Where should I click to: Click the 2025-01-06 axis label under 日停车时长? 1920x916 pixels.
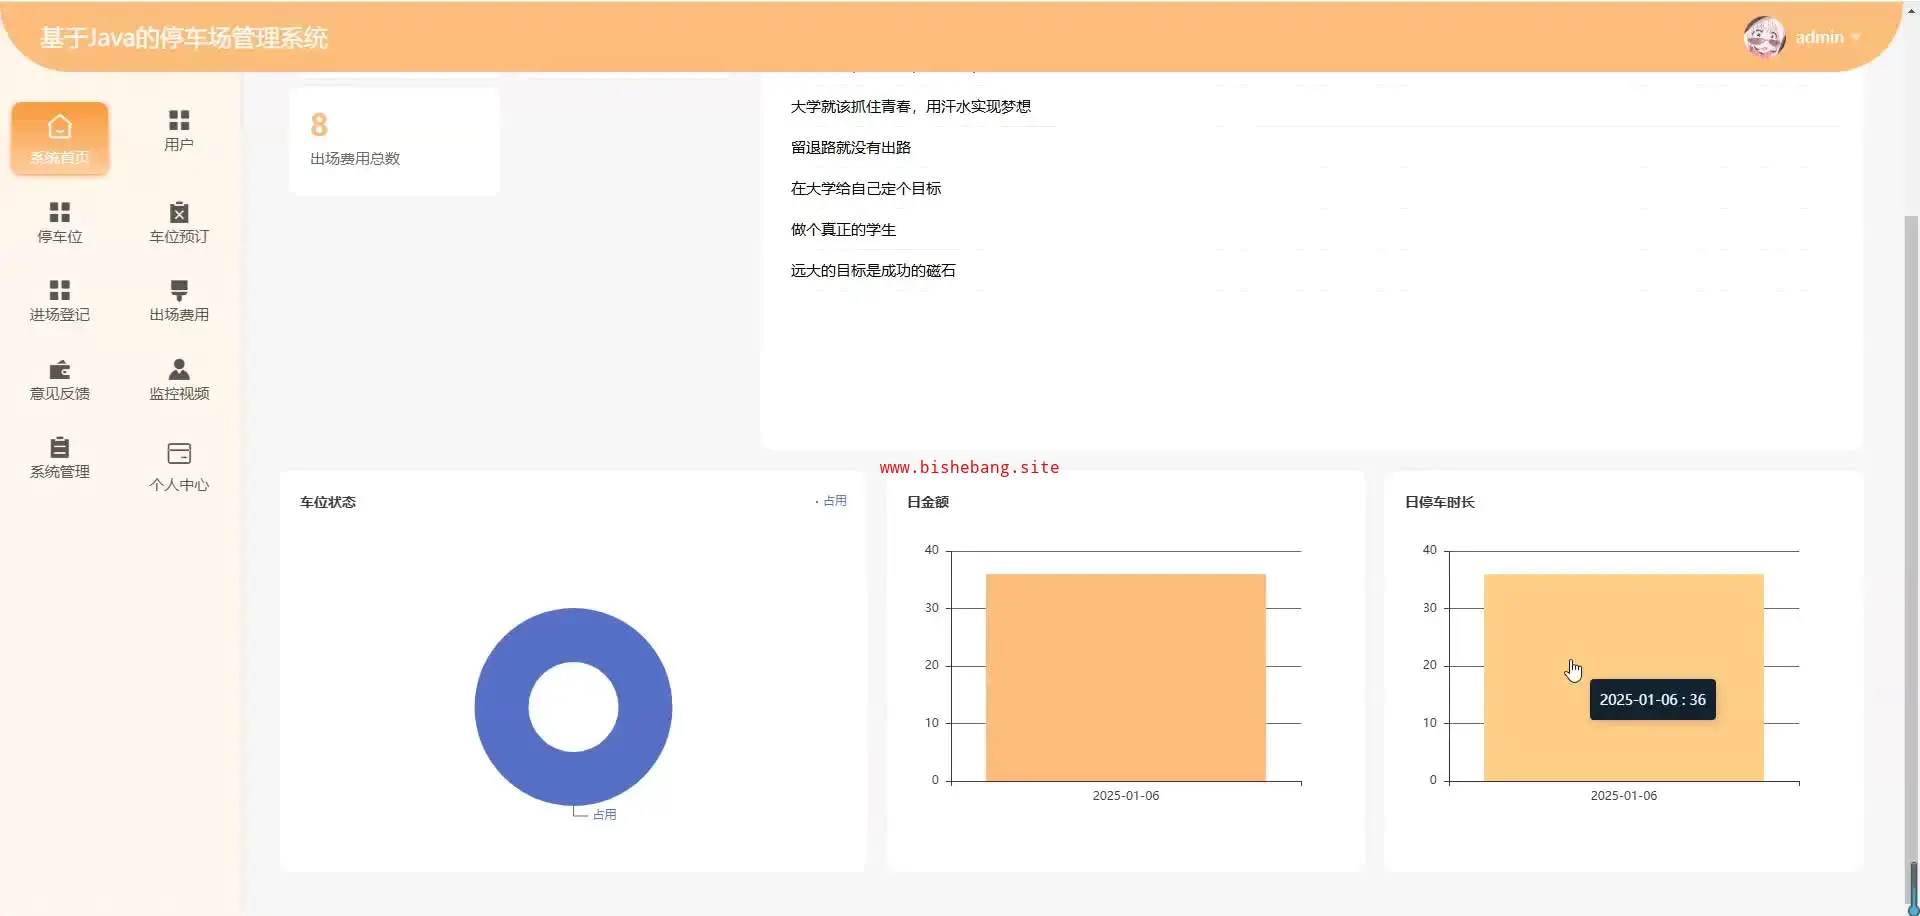coord(1624,796)
